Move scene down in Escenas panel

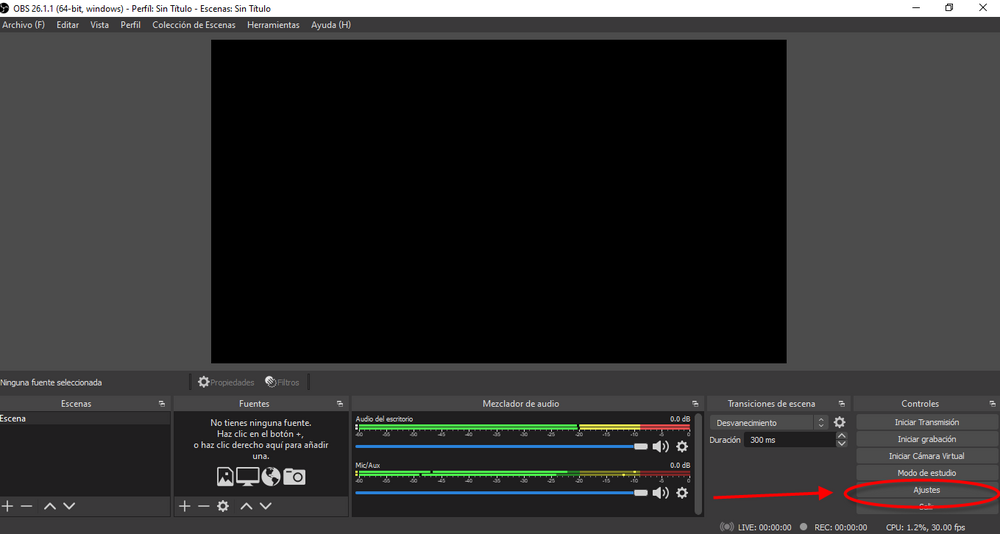pos(69,506)
